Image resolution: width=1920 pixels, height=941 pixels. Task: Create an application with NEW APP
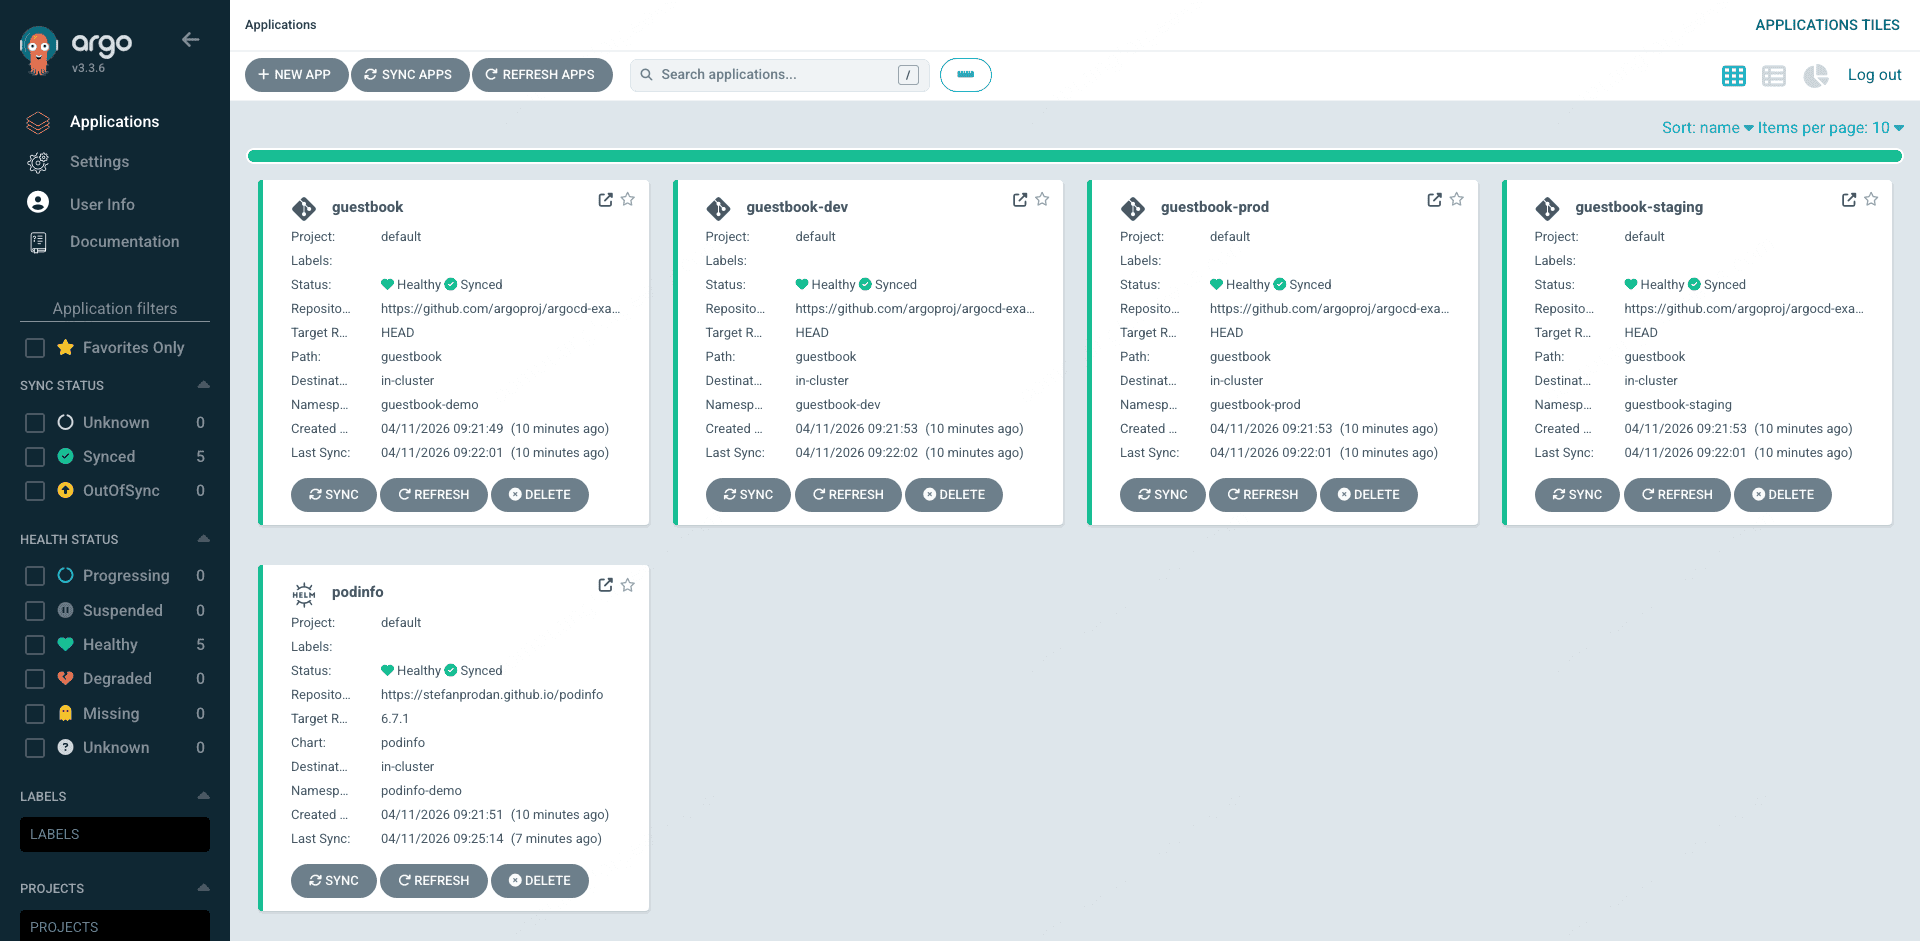(296, 74)
